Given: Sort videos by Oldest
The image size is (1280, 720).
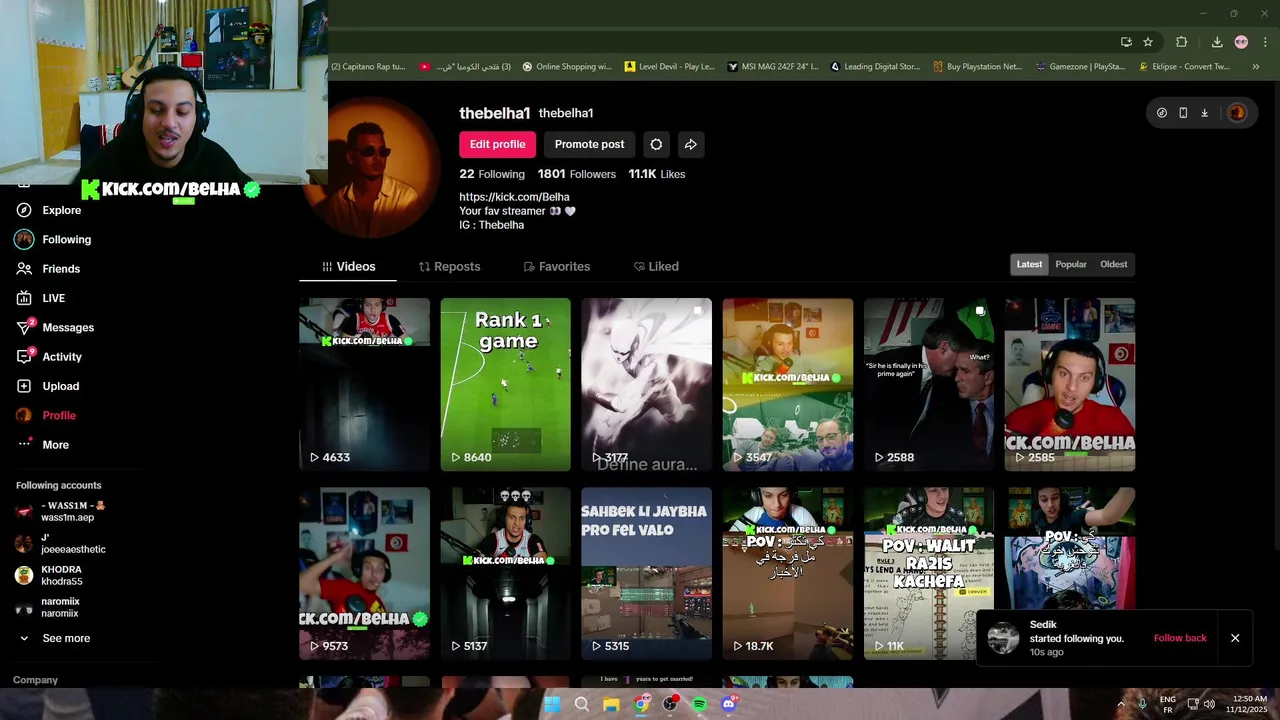Looking at the screenshot, I should pyautogui.click(x=1114, y=264).
